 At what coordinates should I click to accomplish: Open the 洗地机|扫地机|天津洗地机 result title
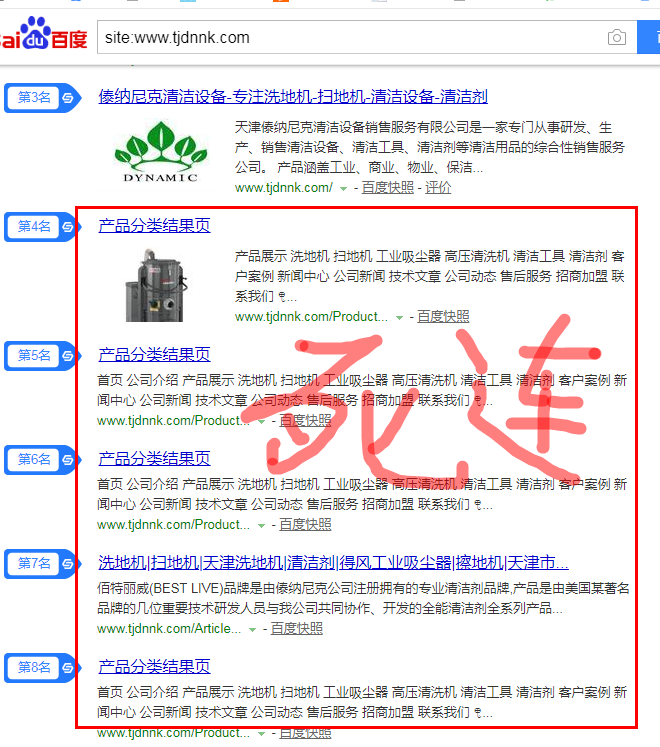334,563
